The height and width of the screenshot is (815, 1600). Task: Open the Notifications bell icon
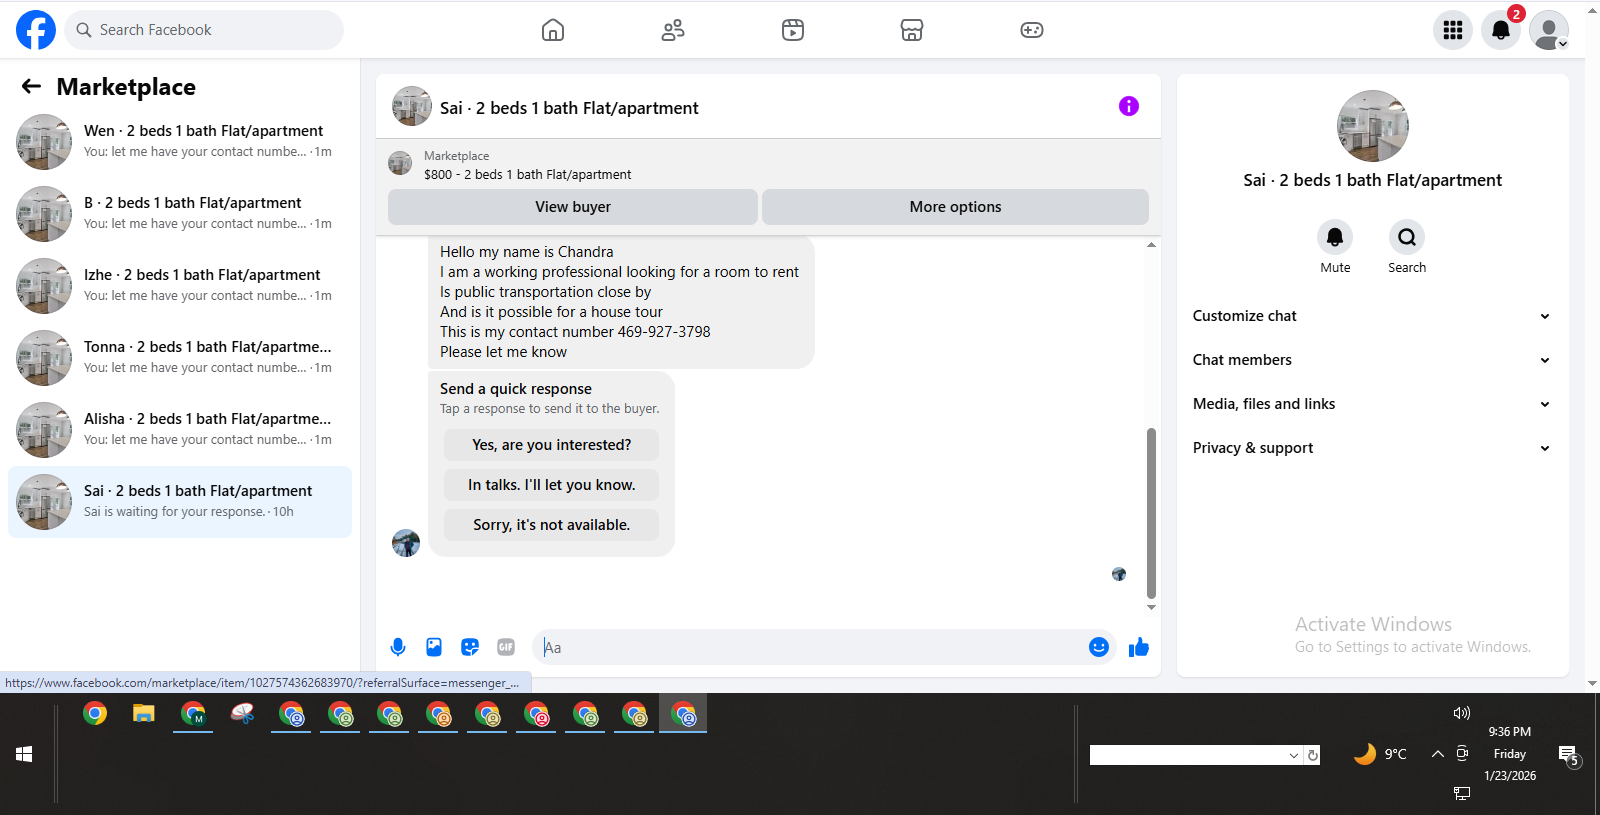click(x=1501, y=30)
